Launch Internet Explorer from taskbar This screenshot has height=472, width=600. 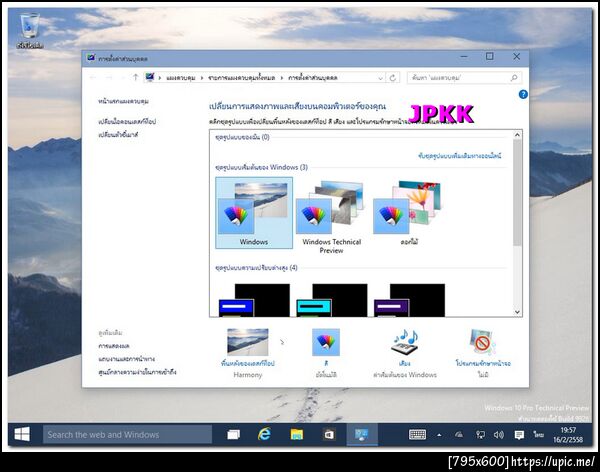click(264, 434)
